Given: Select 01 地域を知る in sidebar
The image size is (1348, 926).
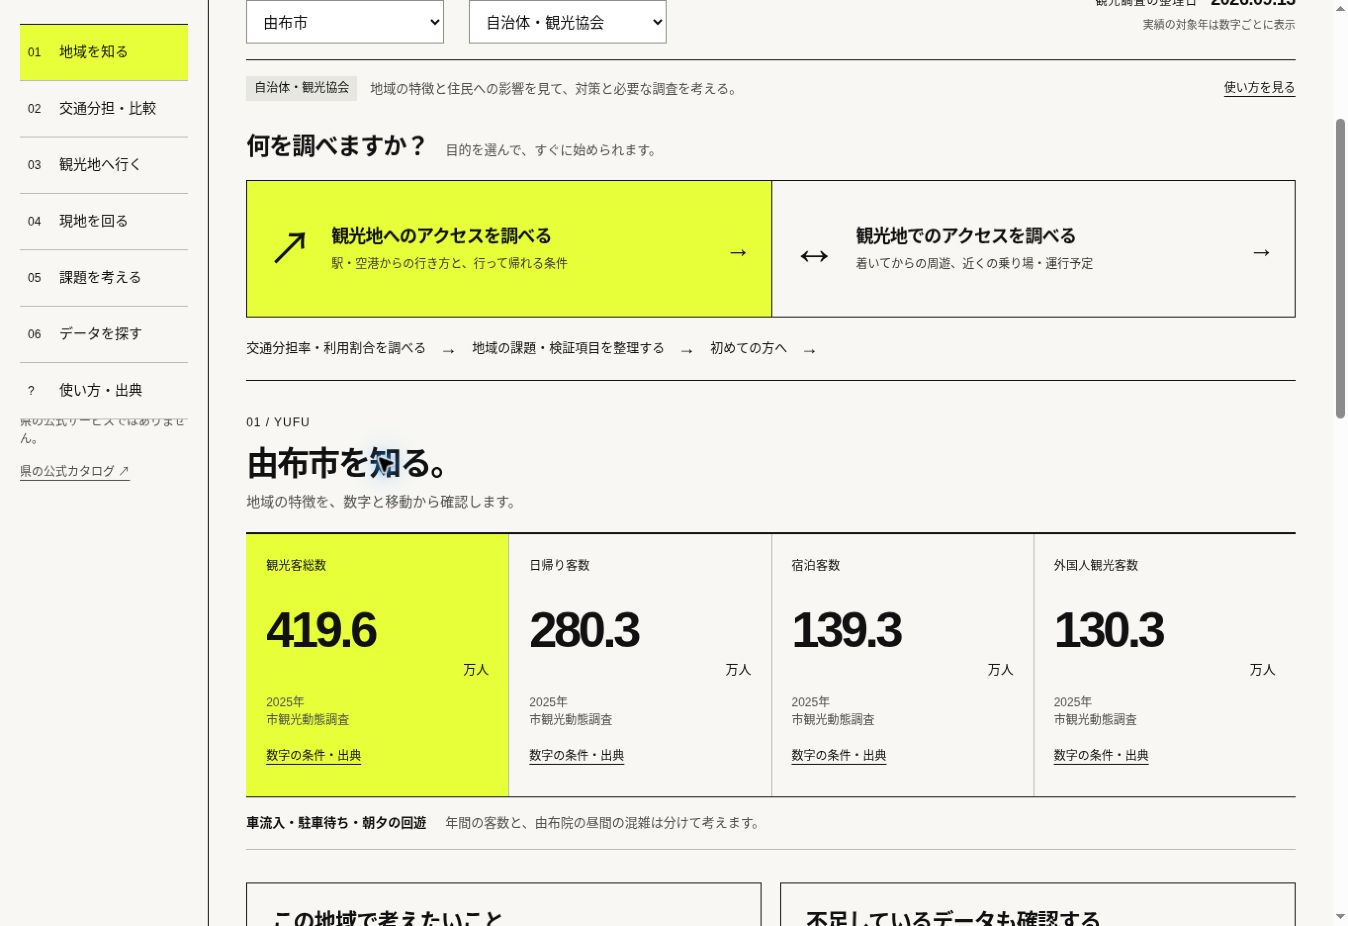Looking at the screenshot, I should 104,52.
